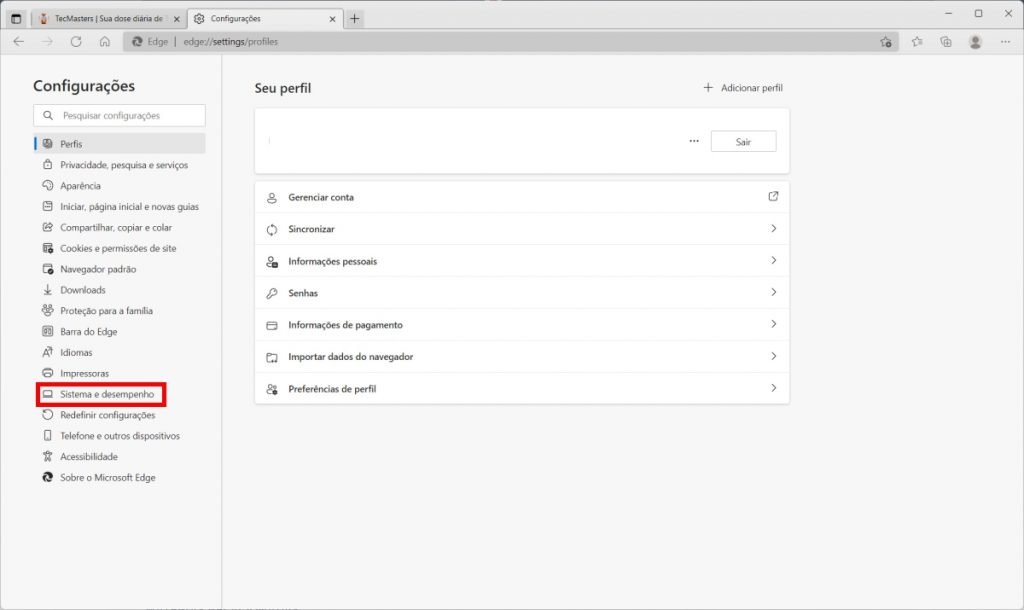Click the profile more options ellipsis
This screenshot has height=610, width=1024.
click(x=694, y=142)
